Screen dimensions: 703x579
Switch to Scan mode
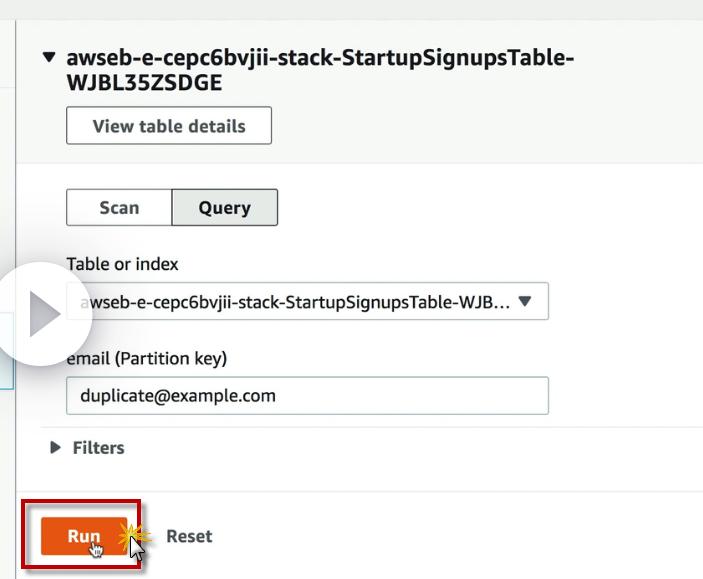119,208
